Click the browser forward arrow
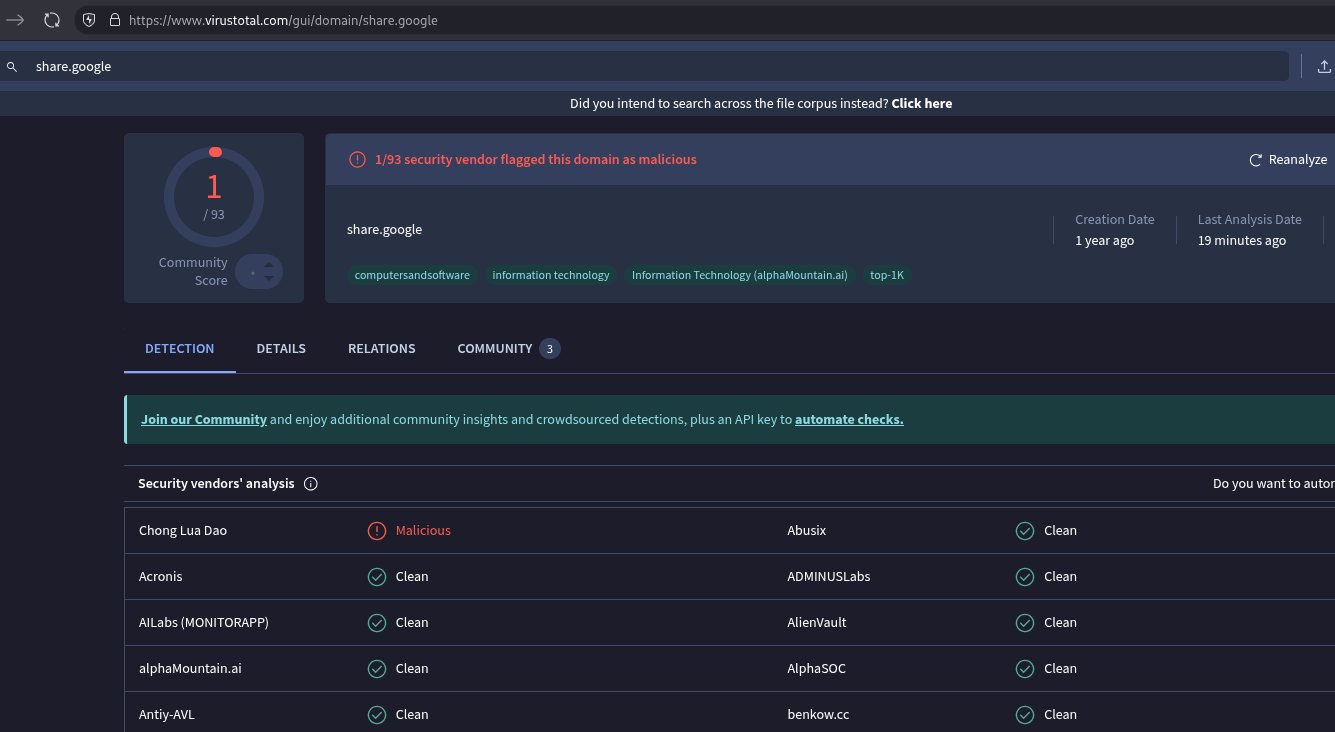This screenshot has width=1335, height=732. pyautogui.click(x=15, y=20)
